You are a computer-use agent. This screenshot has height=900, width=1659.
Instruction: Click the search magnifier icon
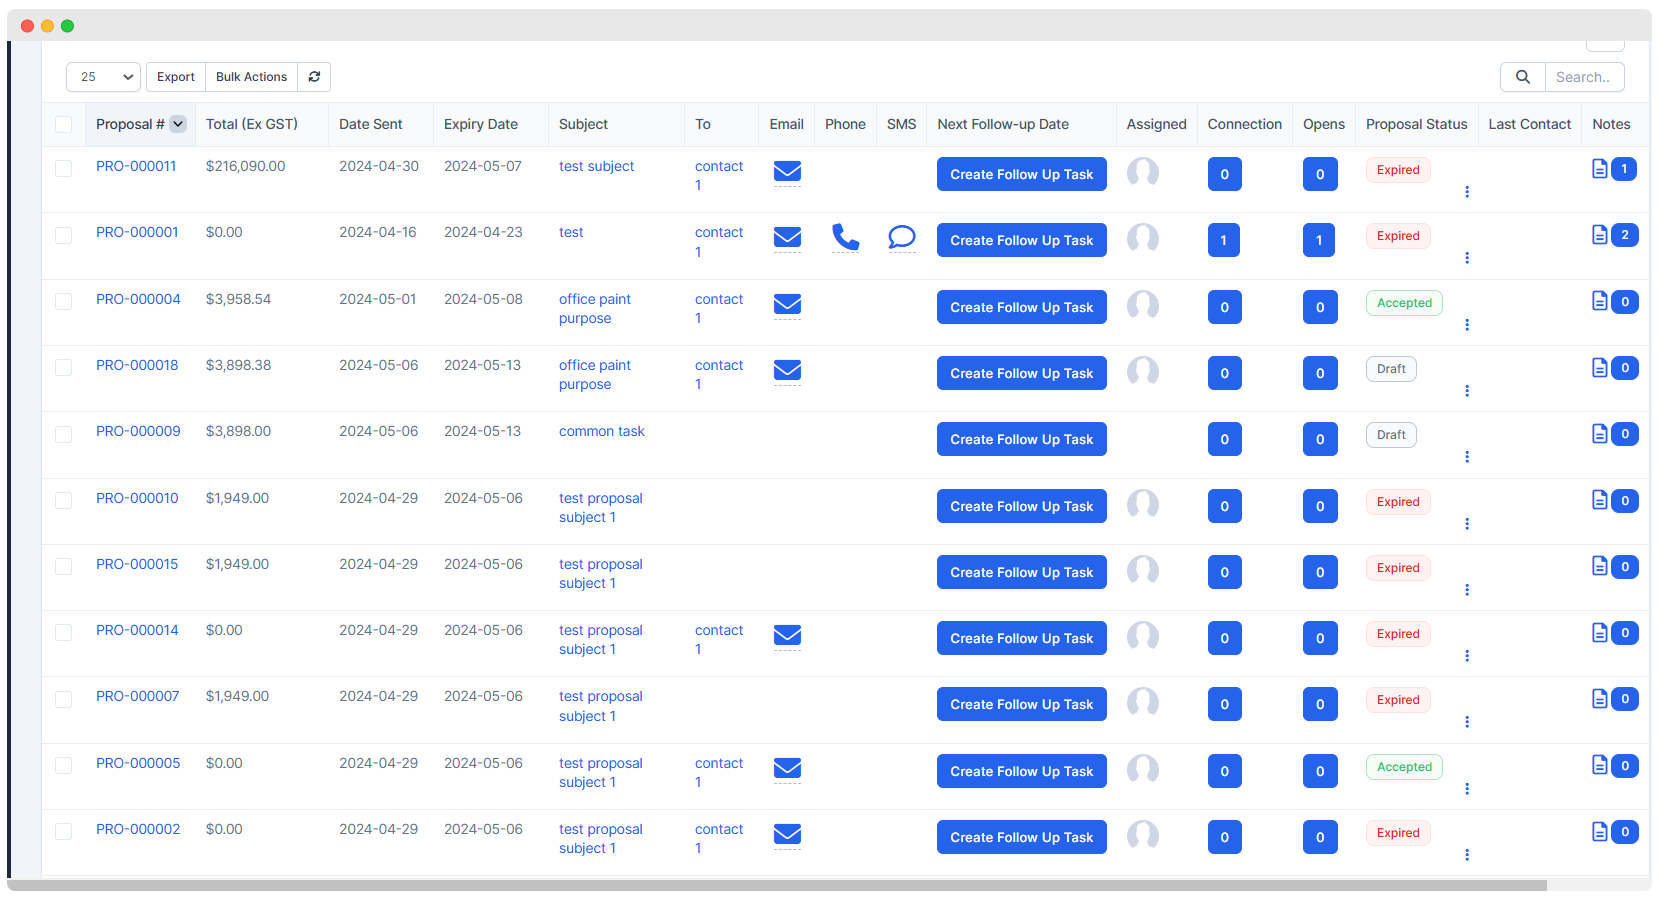[1522, 77]
